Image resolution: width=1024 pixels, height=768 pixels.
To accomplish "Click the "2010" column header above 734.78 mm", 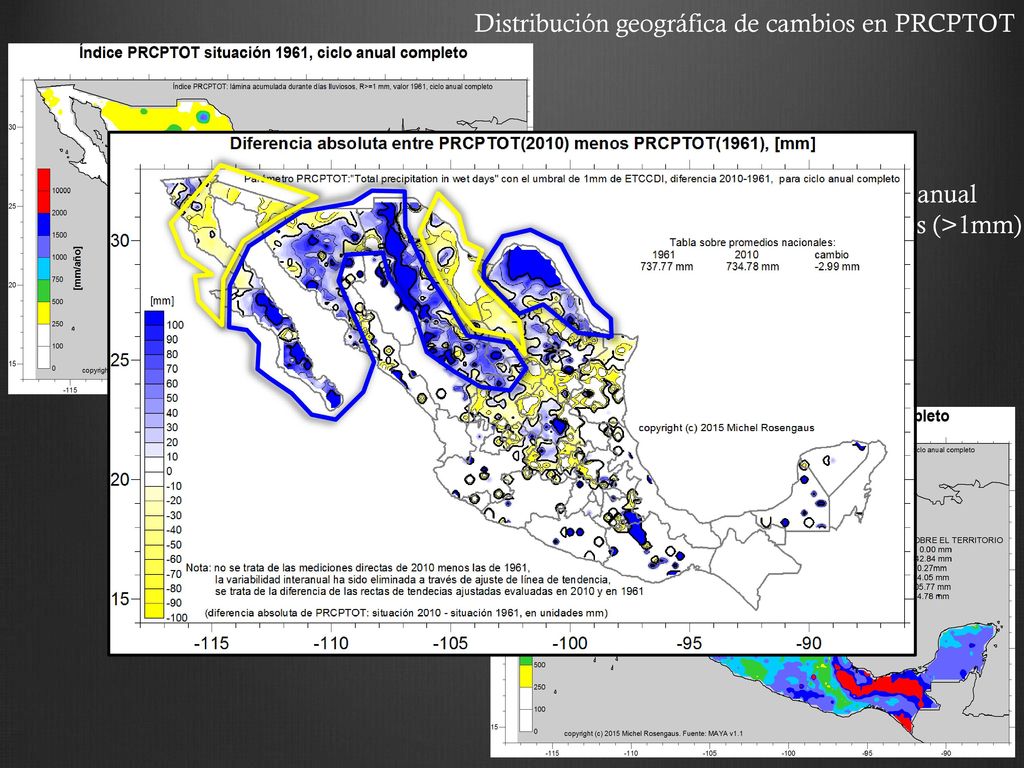I will coord(746,255).
